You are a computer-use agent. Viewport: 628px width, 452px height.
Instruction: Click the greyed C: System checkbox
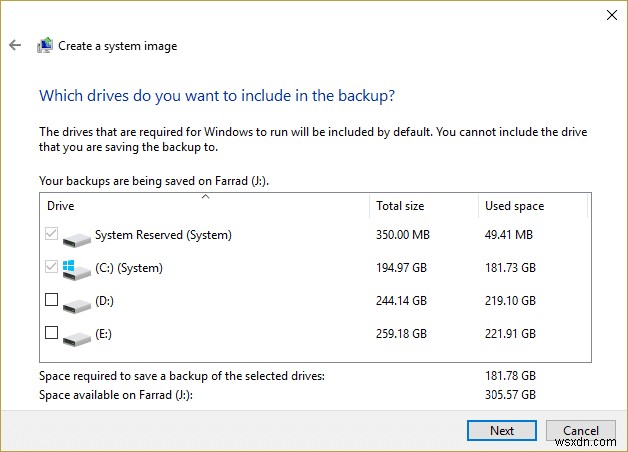[53, 268]
